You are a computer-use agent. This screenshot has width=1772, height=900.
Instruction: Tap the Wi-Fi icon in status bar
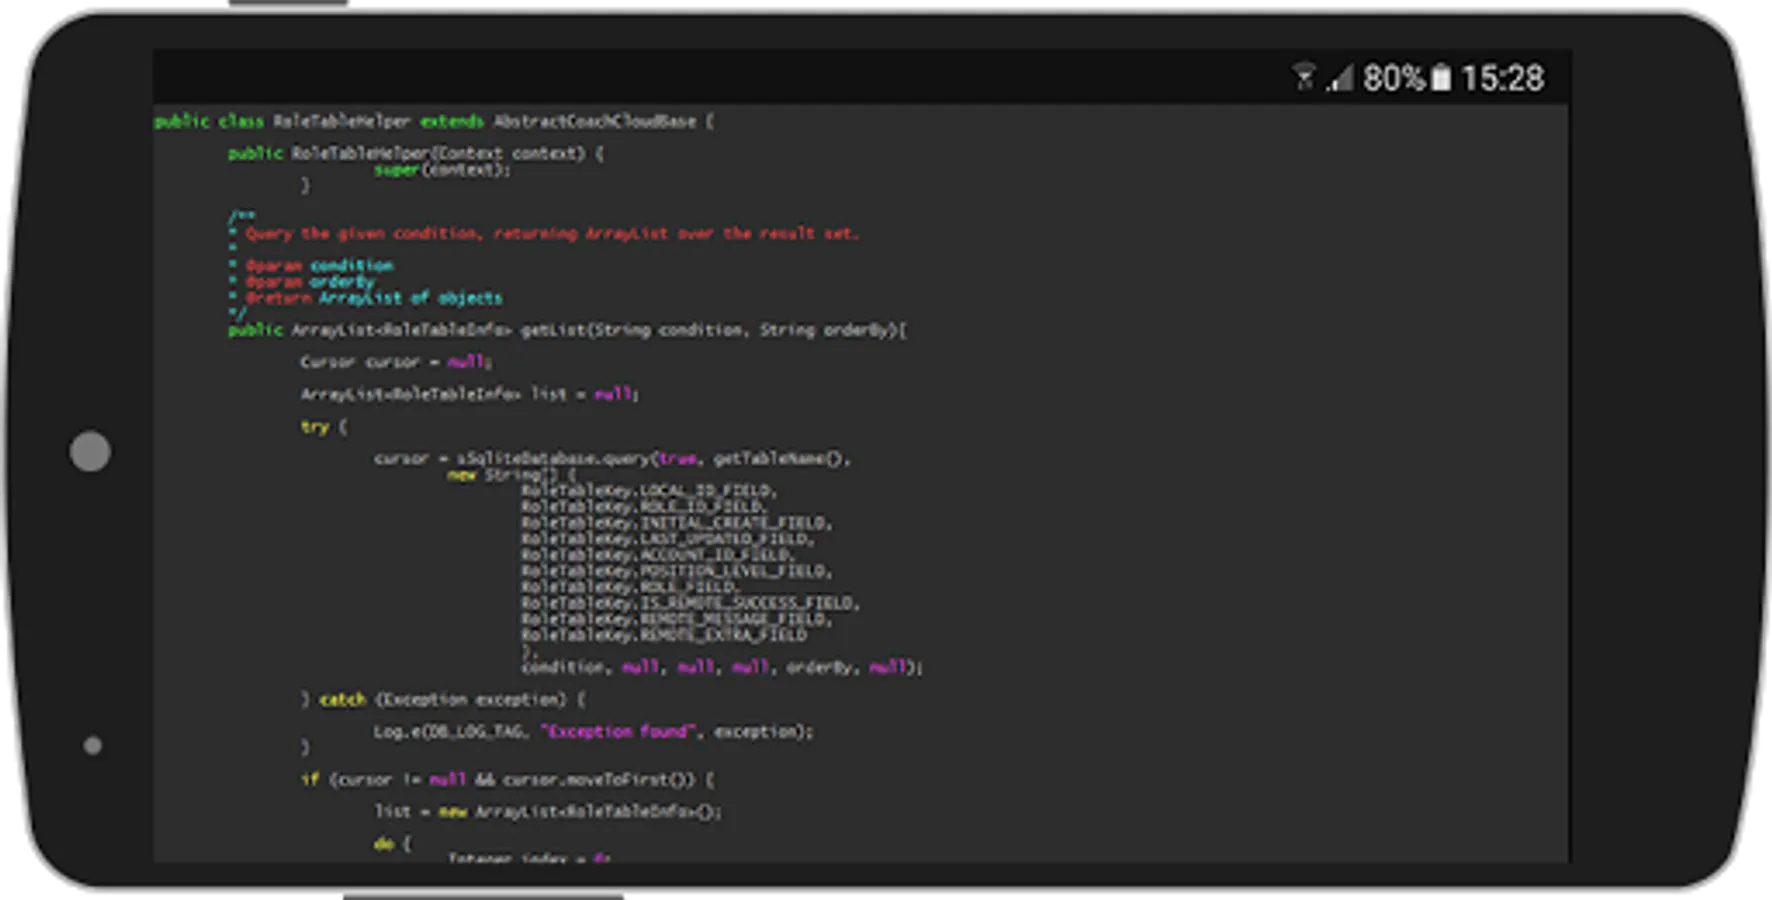click(x=1303, y=77)
